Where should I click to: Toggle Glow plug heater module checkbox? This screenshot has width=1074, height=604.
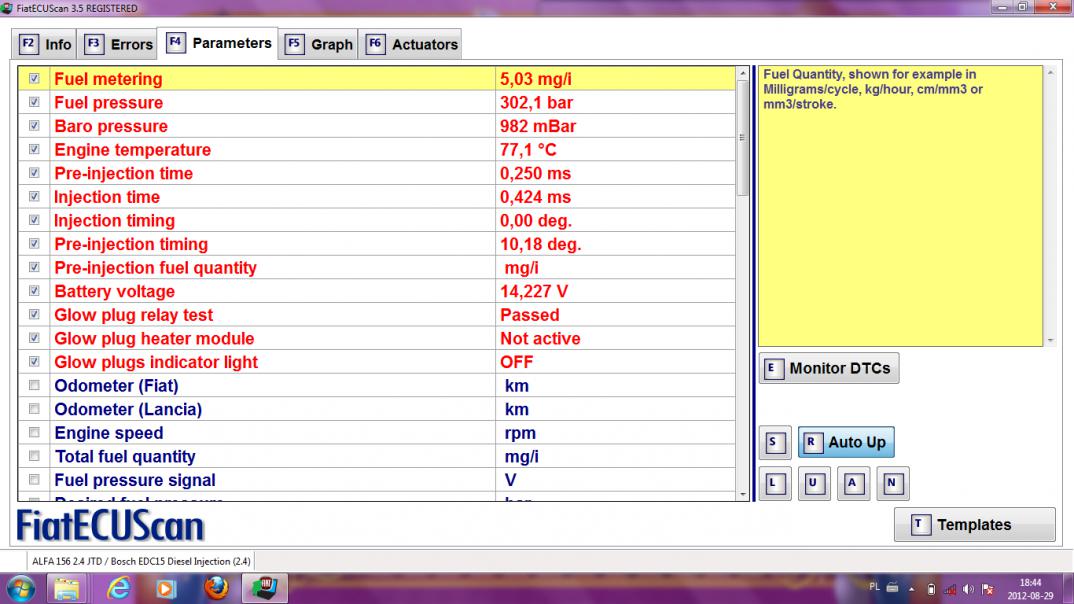34,338
